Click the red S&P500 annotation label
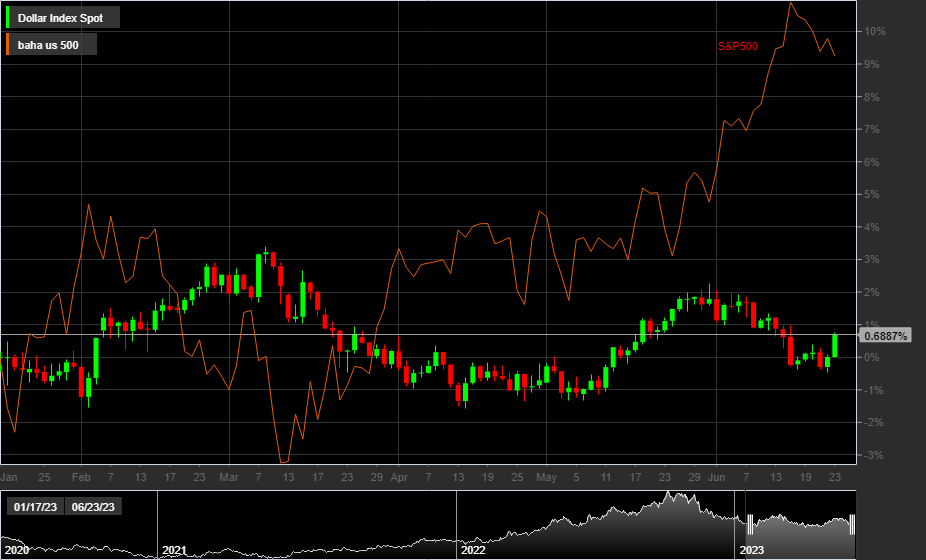 [x=738, y=47]
